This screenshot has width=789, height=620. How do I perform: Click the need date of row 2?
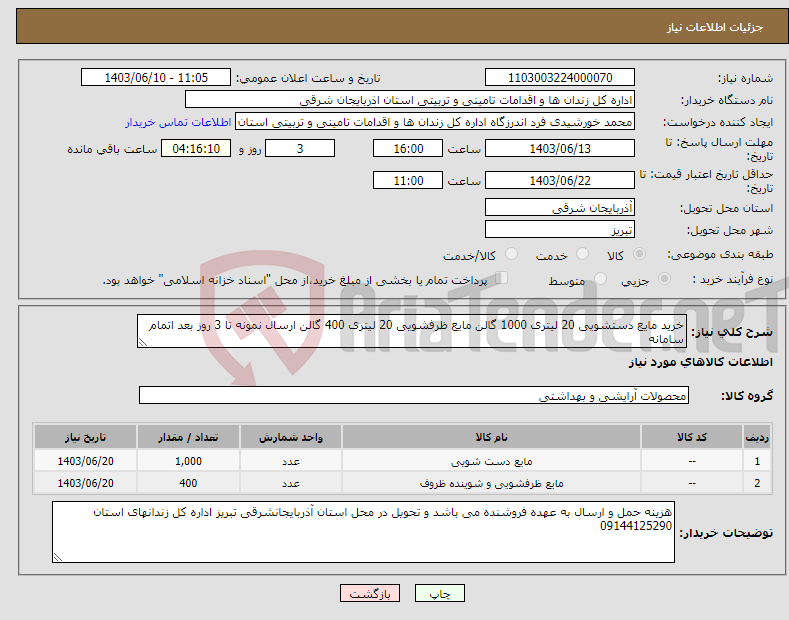[x=86, y=483]
